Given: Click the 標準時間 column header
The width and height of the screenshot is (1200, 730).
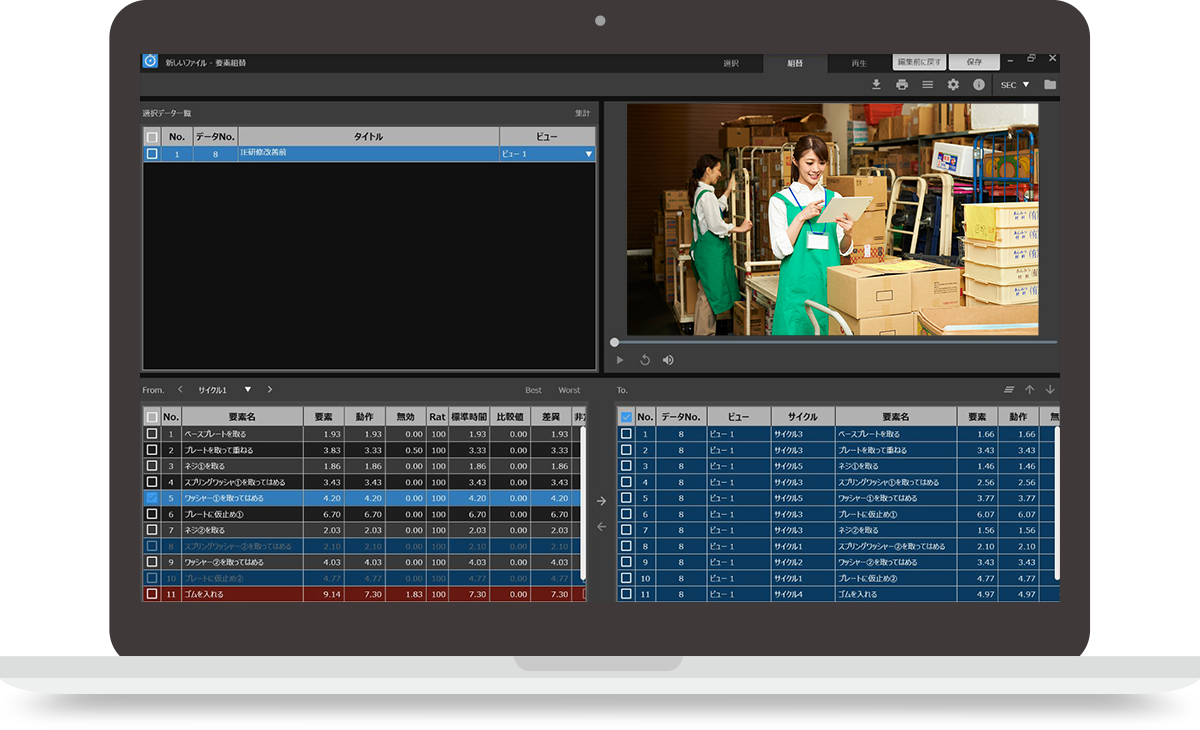Looking at the screenshot, I should pos(469,417).
